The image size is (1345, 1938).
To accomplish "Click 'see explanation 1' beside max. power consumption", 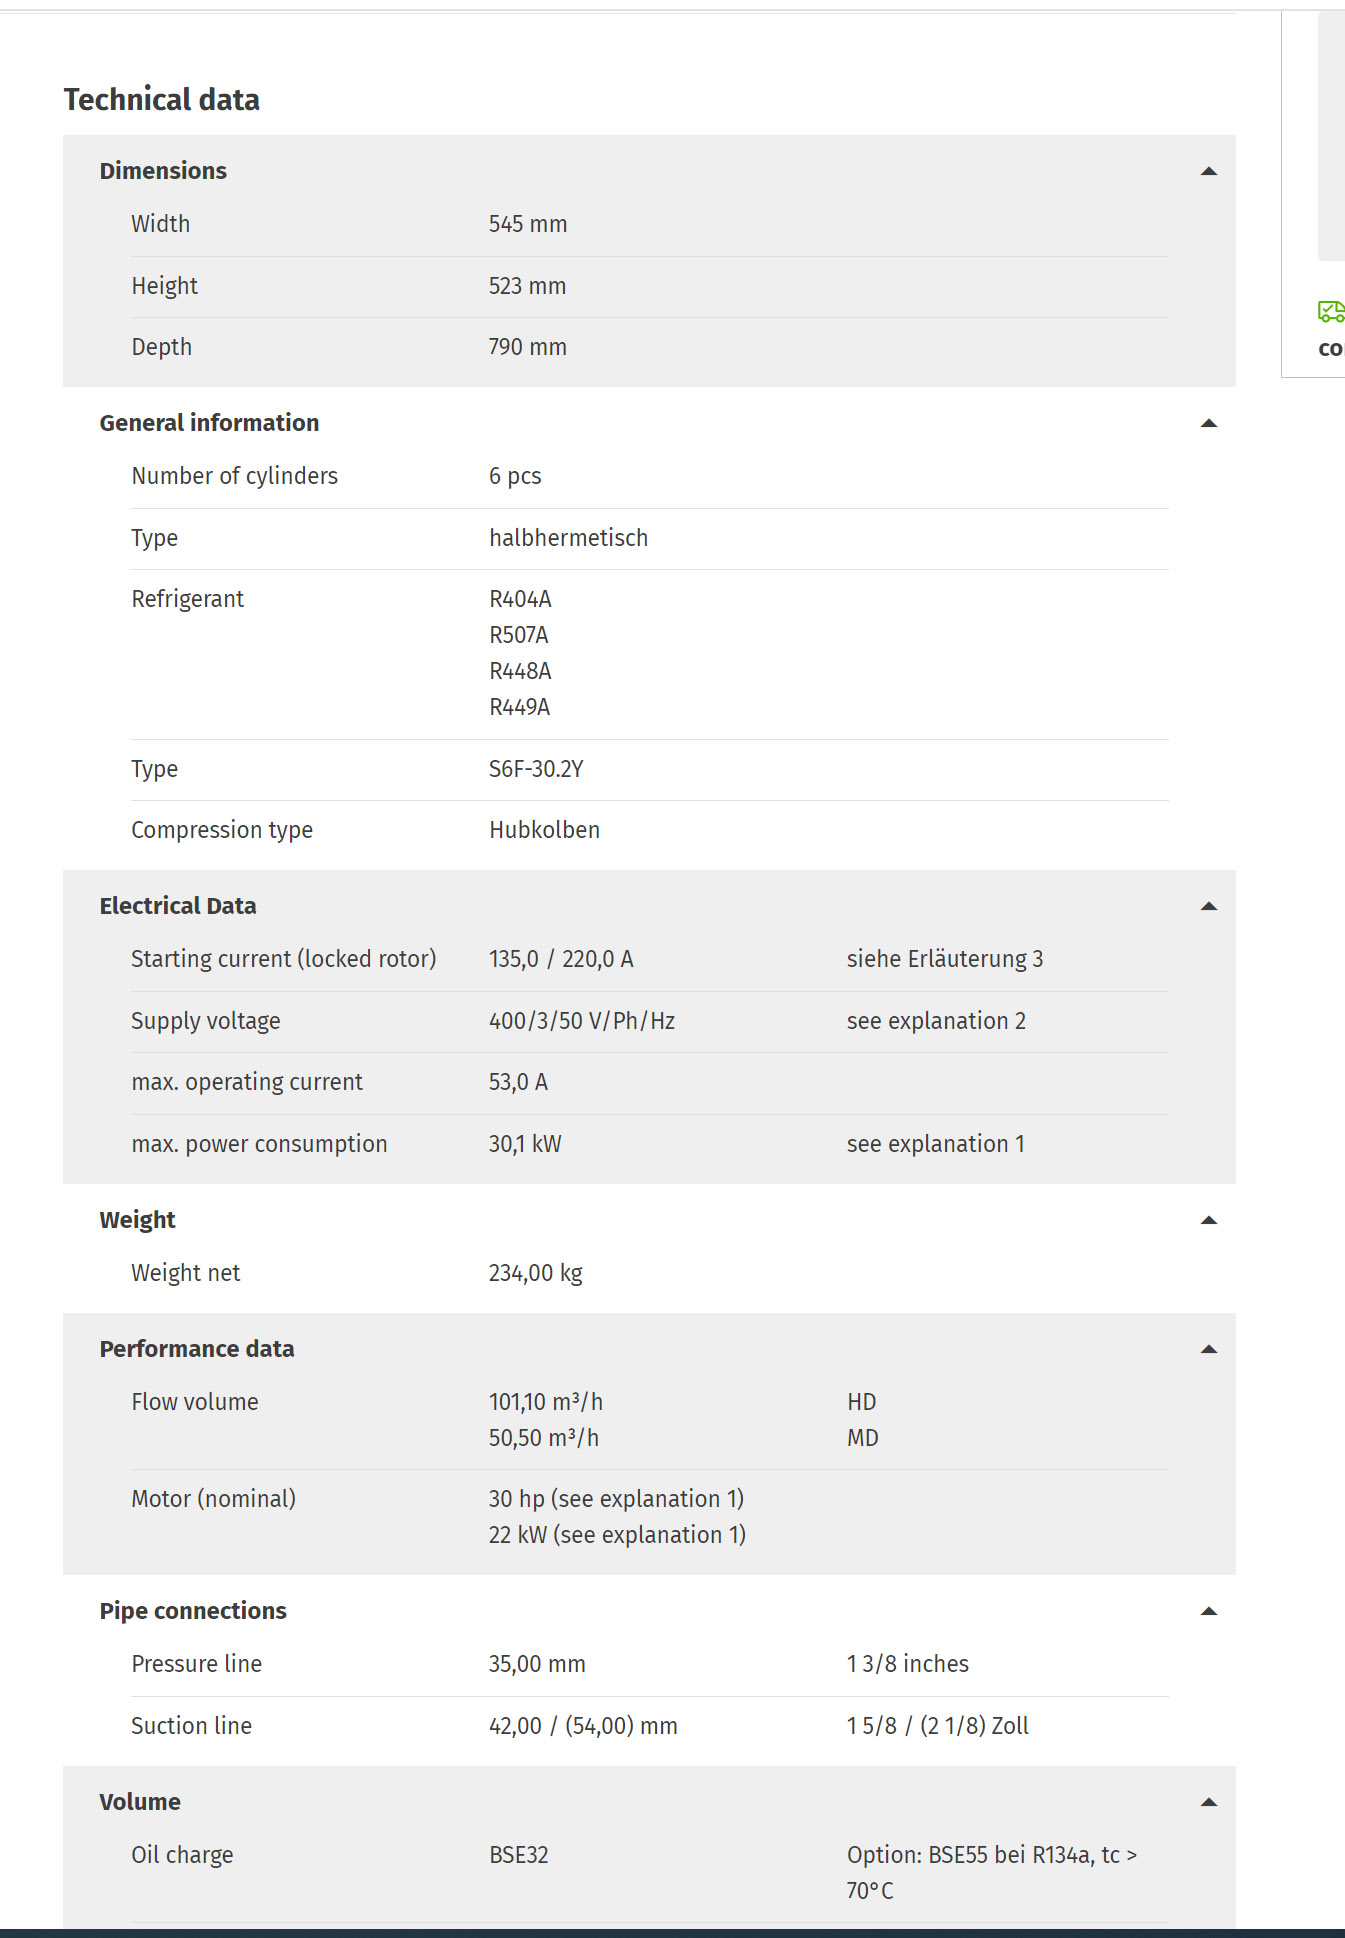I will point(936,1144).
